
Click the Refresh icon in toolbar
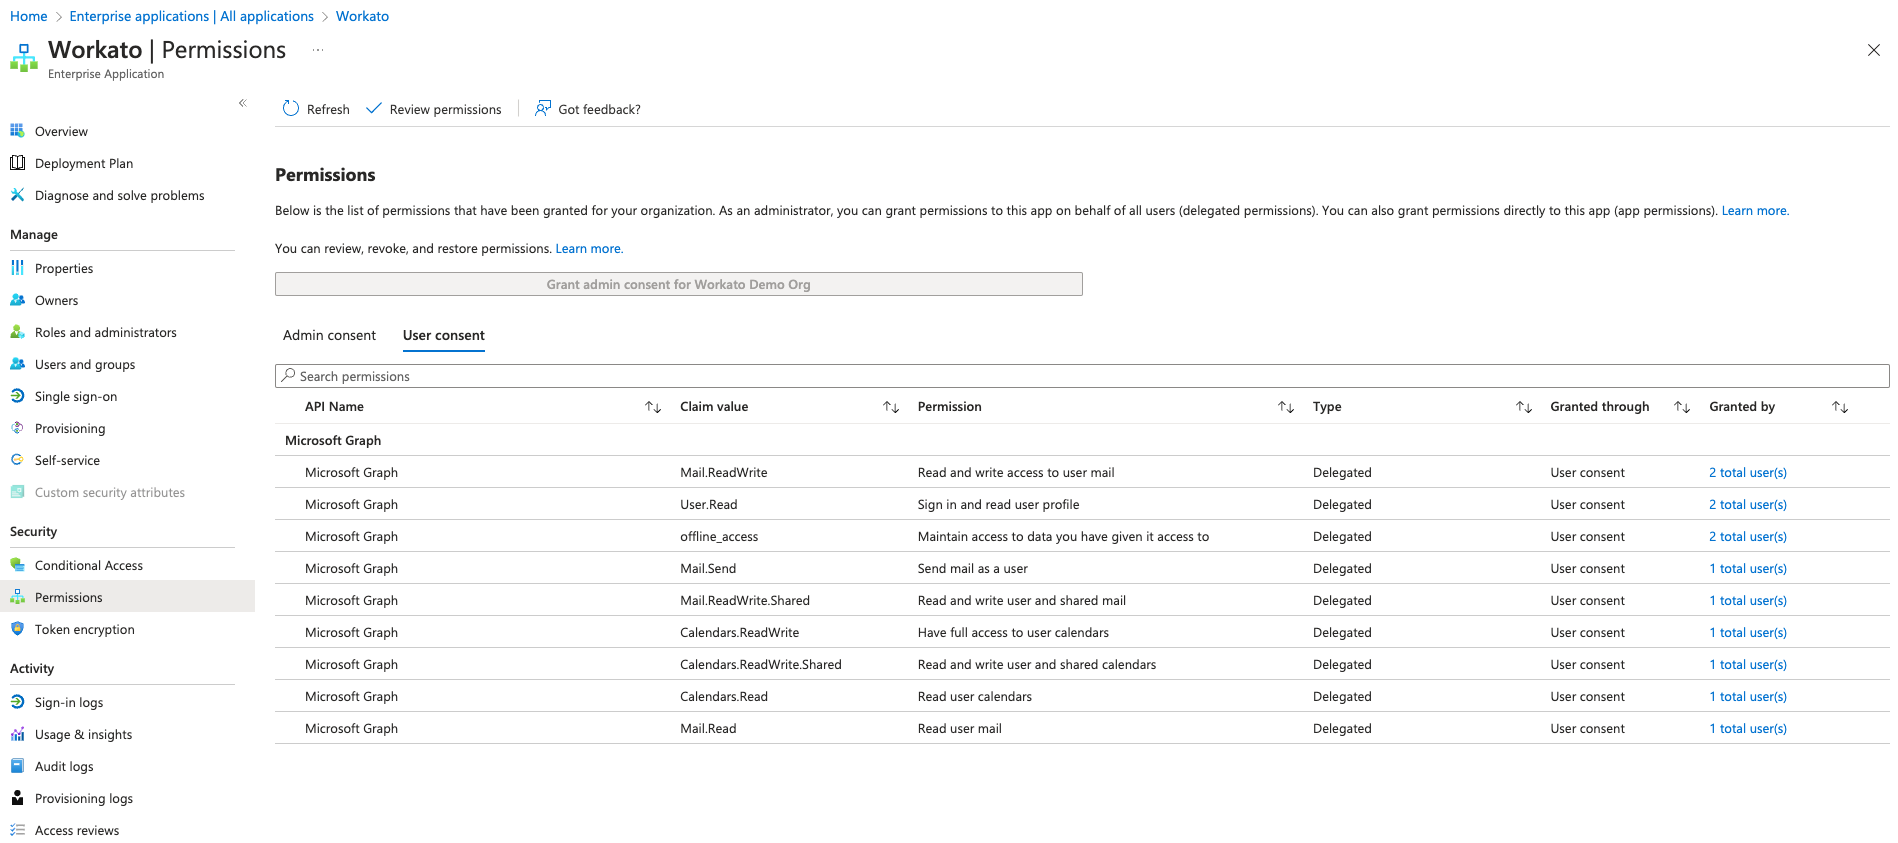(x=291, y=109)
